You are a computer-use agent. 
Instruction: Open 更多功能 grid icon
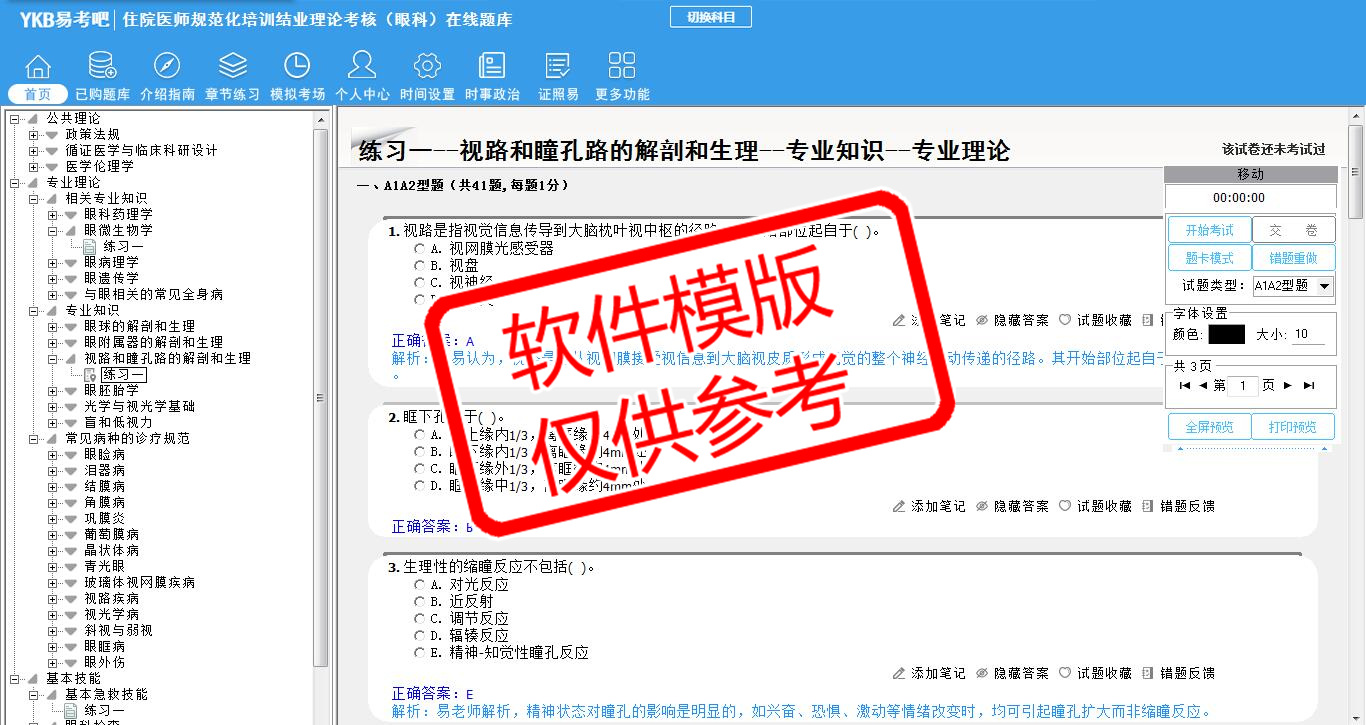point(621,67)
